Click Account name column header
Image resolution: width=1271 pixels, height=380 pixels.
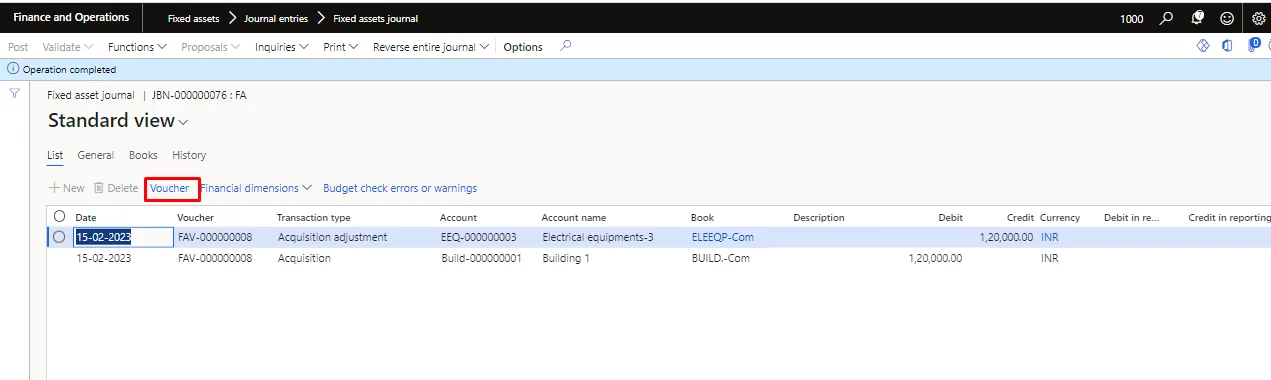(x=574, y=217)
